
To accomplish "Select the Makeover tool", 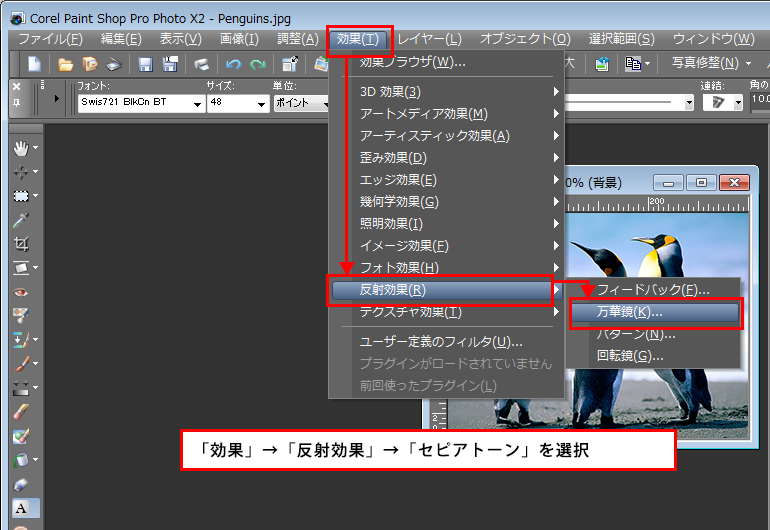I will pos(21,315).
